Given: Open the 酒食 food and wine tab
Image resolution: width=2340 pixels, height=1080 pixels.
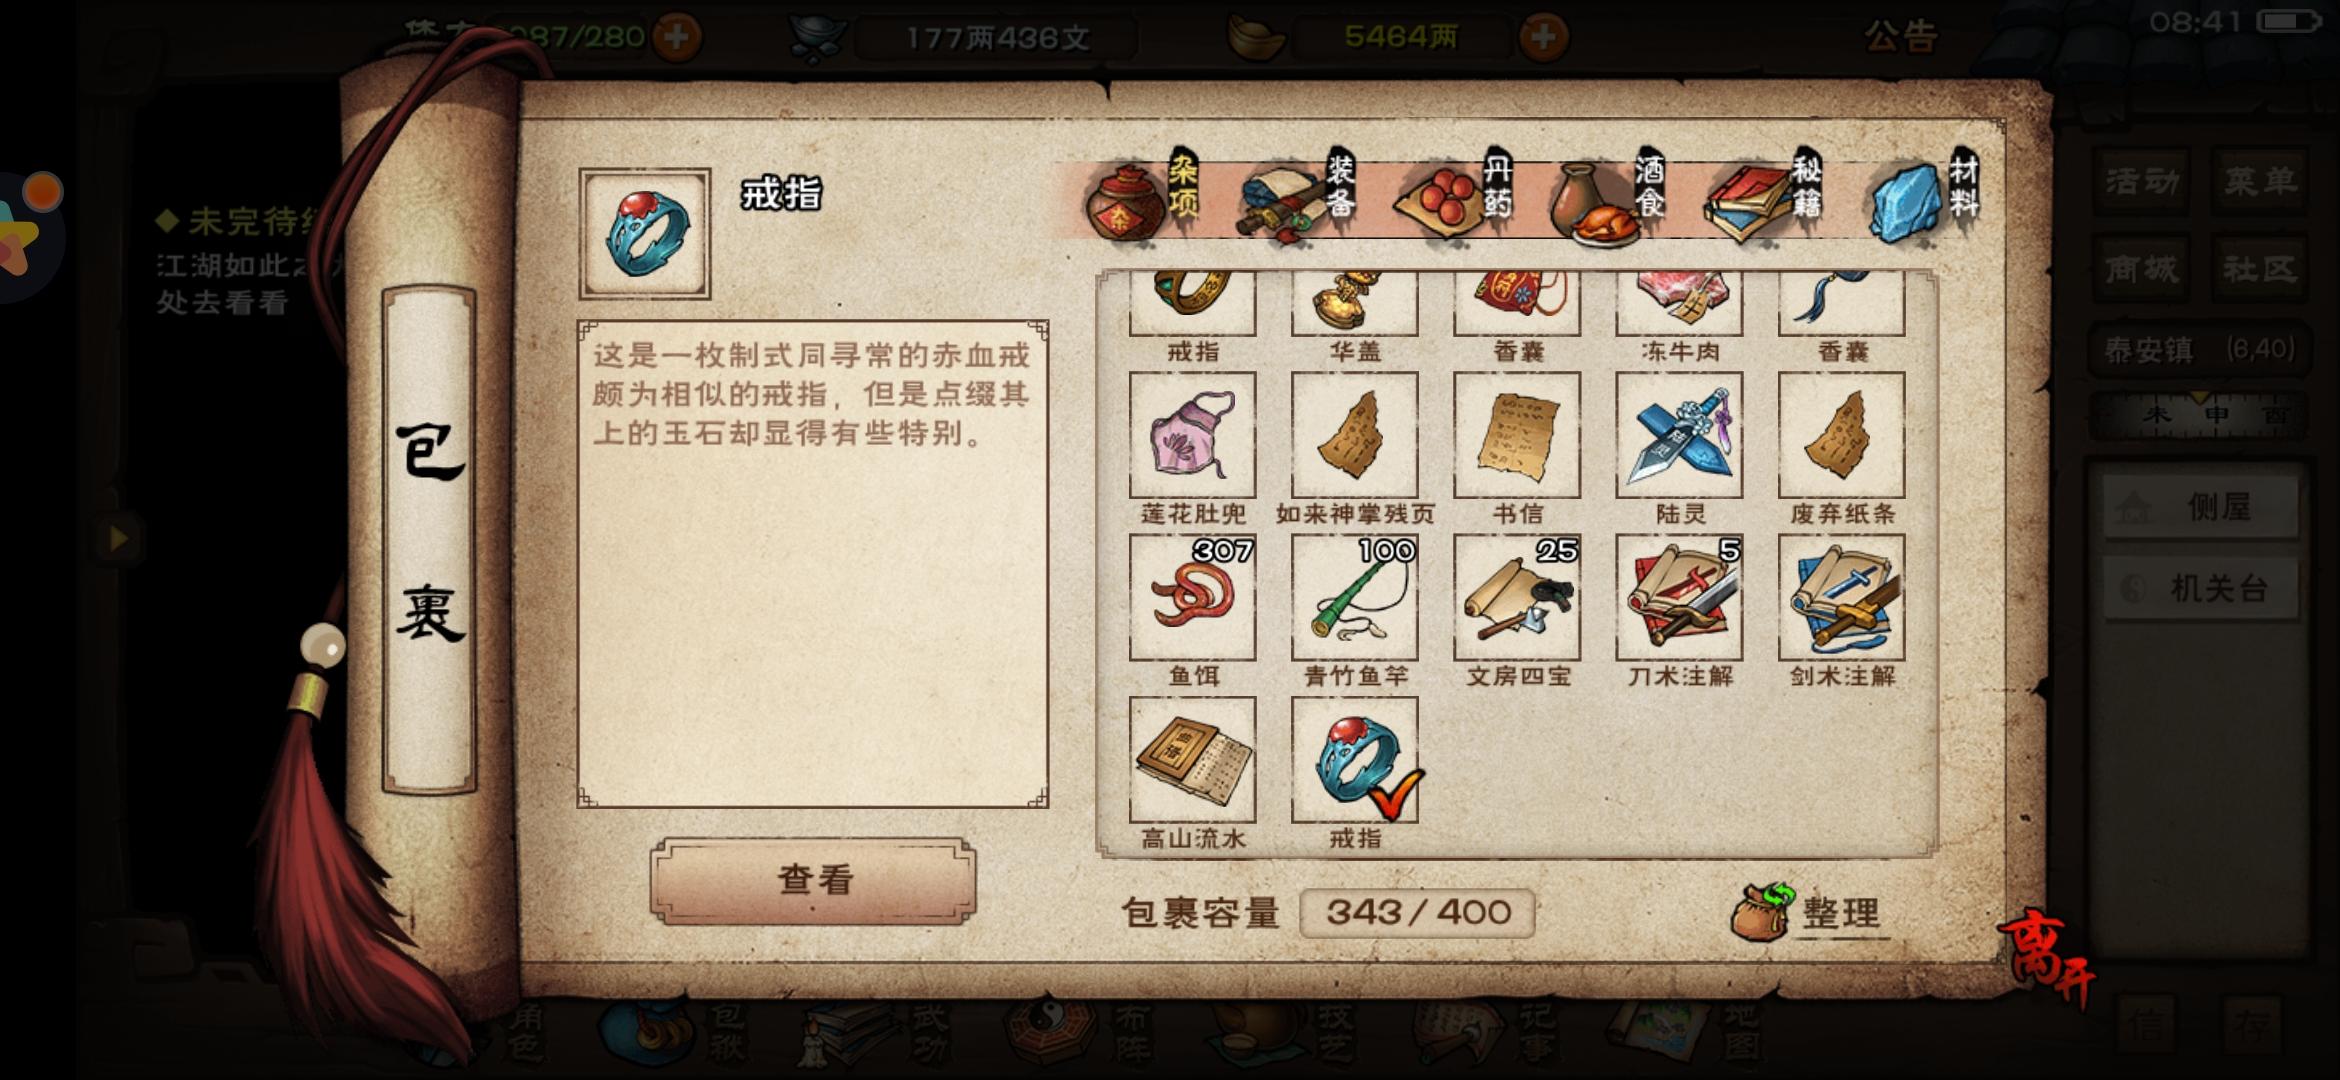Looking at the screenshot, I should (x=1609, y=199).
